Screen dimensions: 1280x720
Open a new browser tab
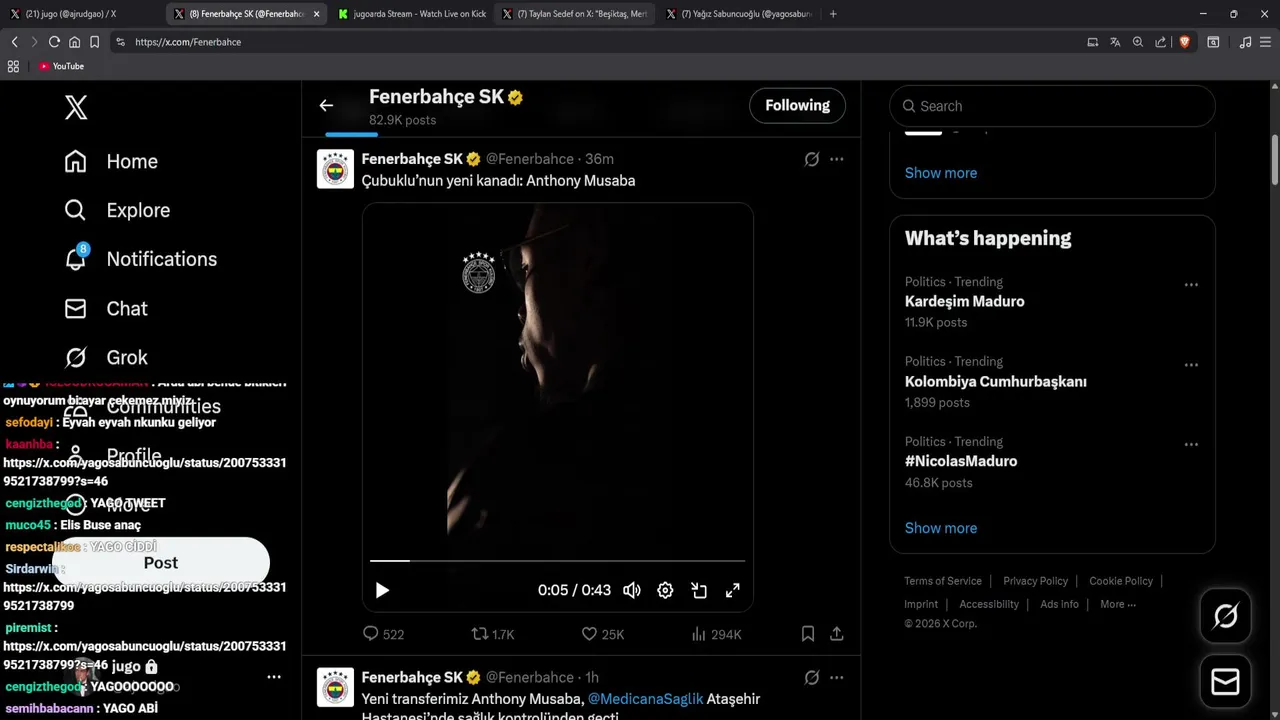pyautogui.click(x=833, y=14)
